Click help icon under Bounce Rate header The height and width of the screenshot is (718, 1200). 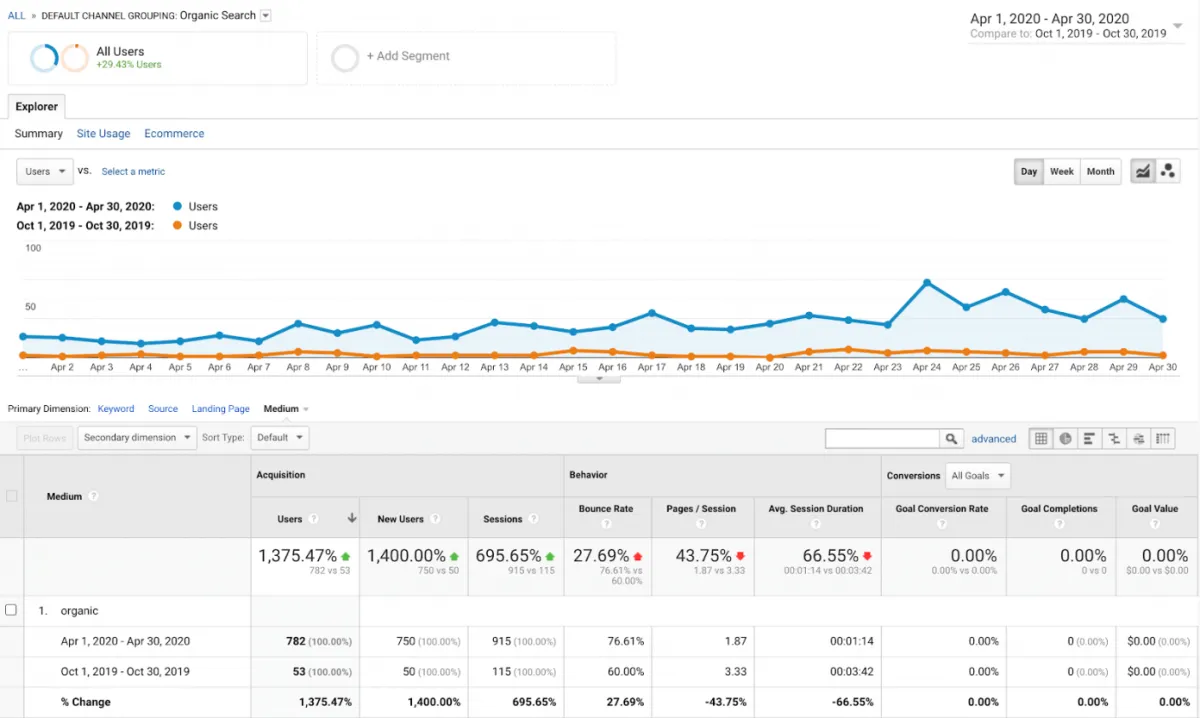click(x=606, y=524)
